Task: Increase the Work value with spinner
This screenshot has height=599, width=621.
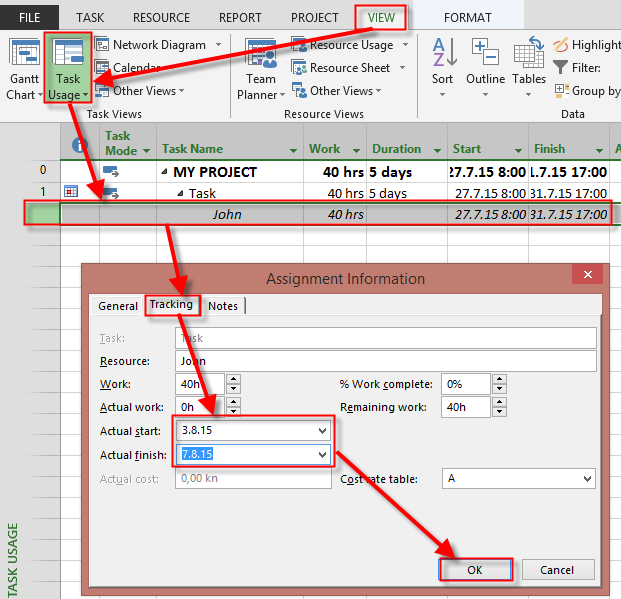Action: (x=233, y=379)
